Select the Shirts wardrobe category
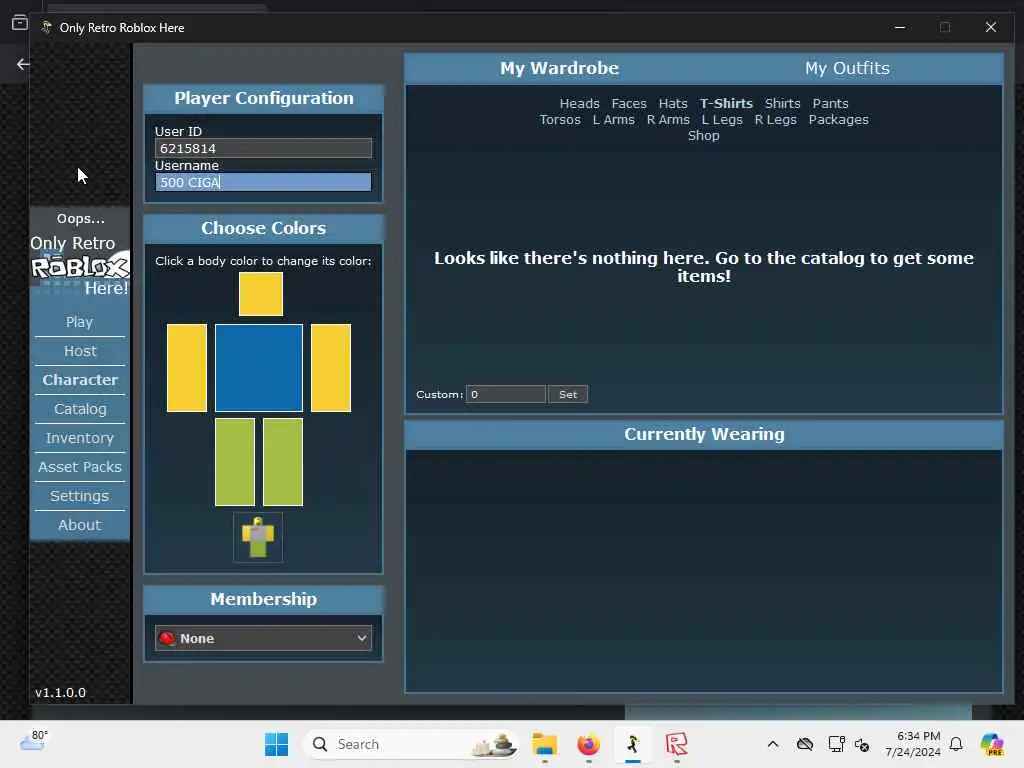The image size is (1024, 768). pos(782,103)
